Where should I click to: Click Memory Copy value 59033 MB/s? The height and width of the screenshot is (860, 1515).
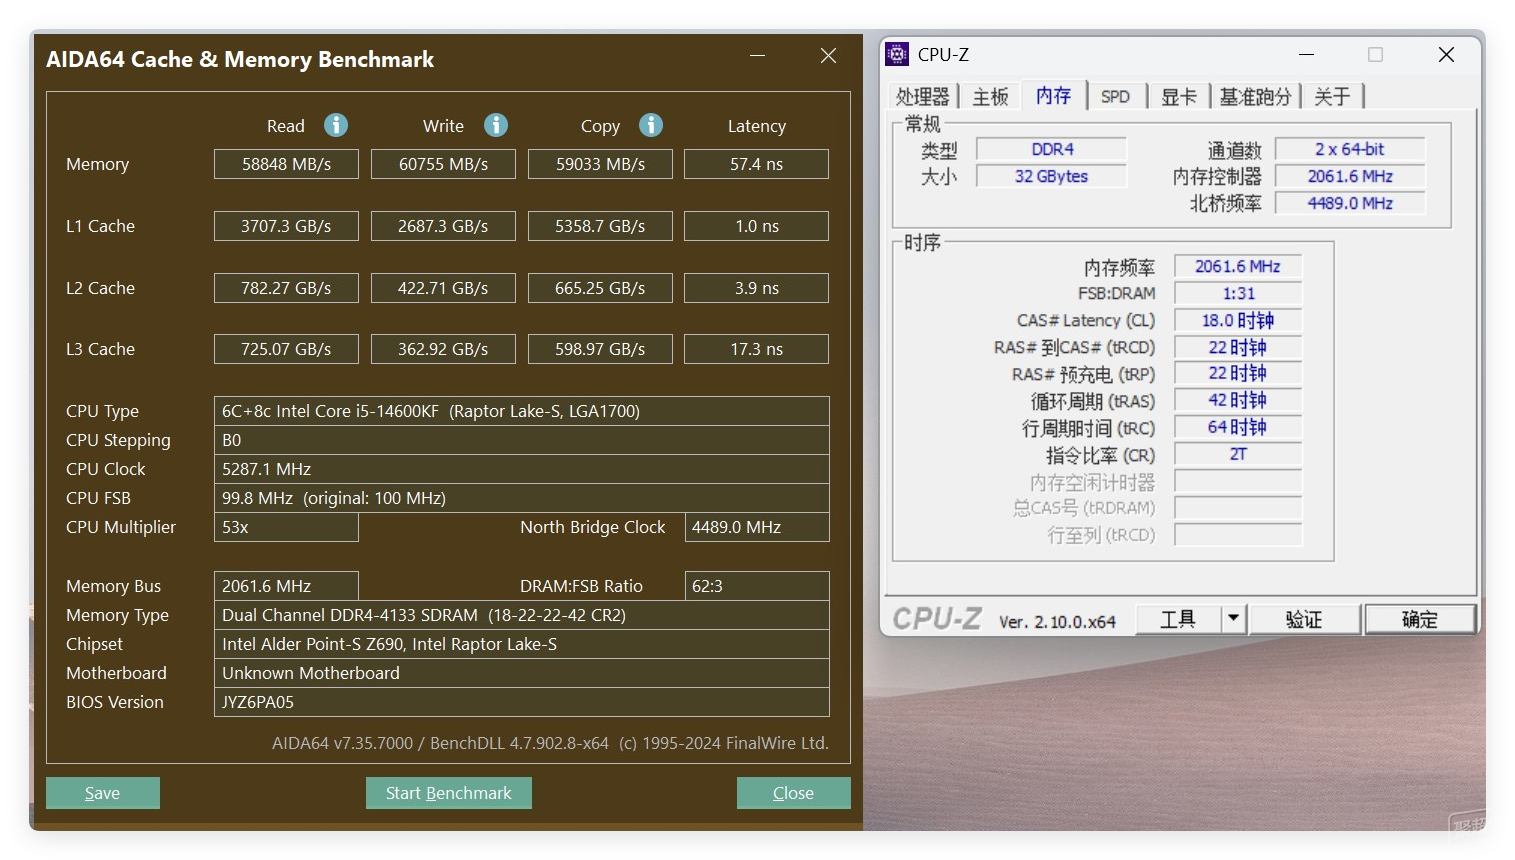600,164
